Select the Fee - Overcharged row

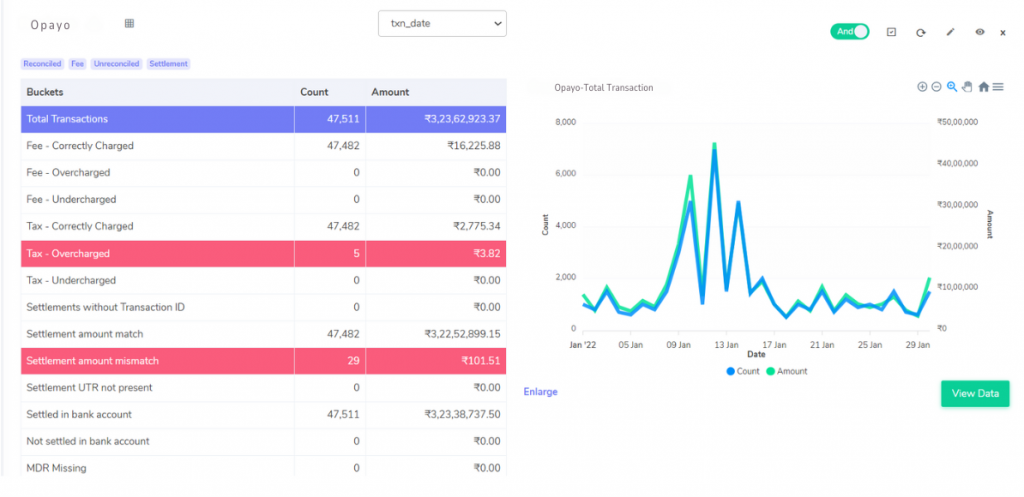263,173
